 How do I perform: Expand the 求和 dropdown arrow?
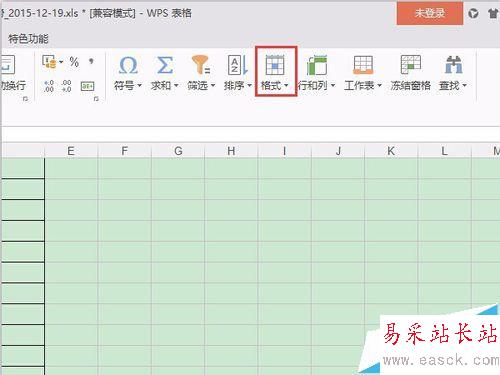click(176, 86)
